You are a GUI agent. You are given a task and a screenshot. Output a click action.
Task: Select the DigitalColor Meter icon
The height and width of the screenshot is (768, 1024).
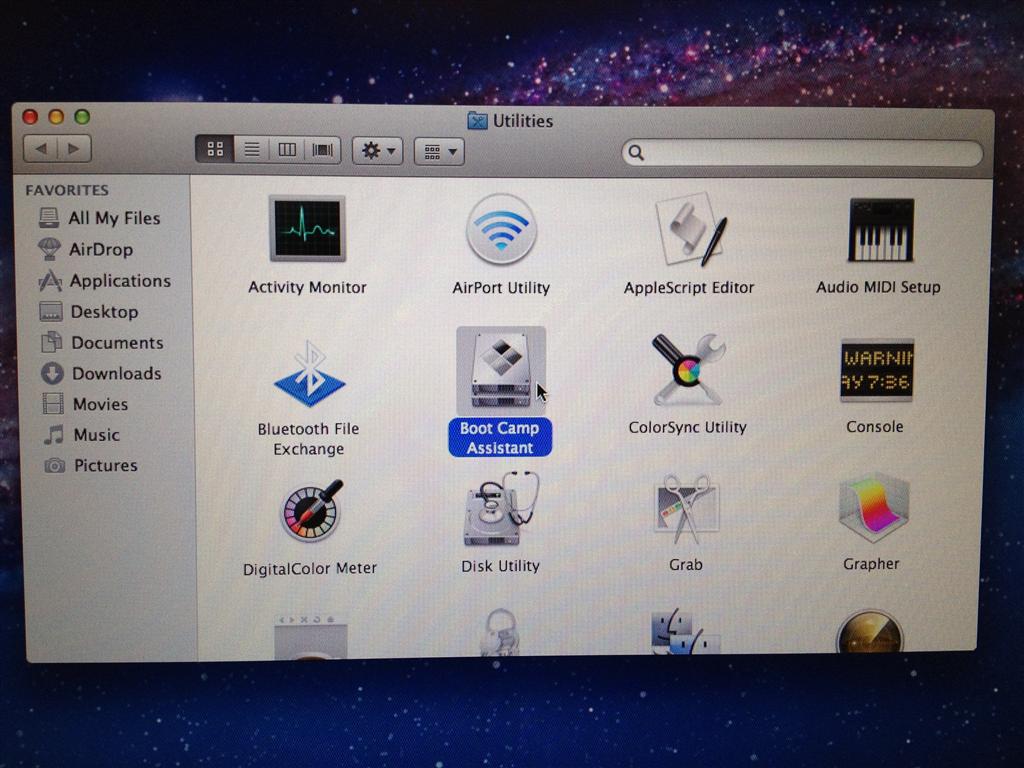(312, 510)
